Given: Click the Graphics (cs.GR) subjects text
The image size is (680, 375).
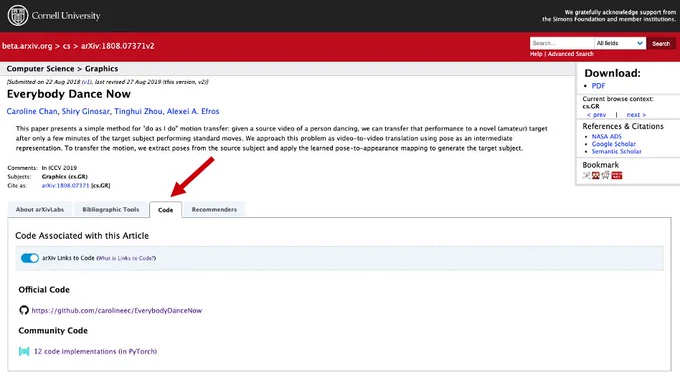Looking at the screenshot, I should 65,176.
